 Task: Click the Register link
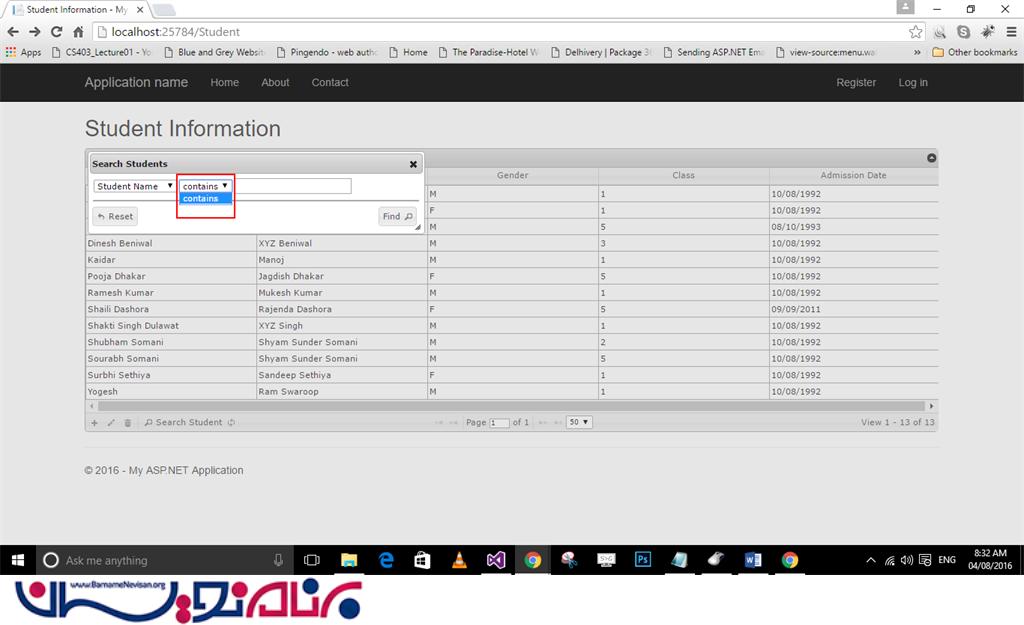856,83
